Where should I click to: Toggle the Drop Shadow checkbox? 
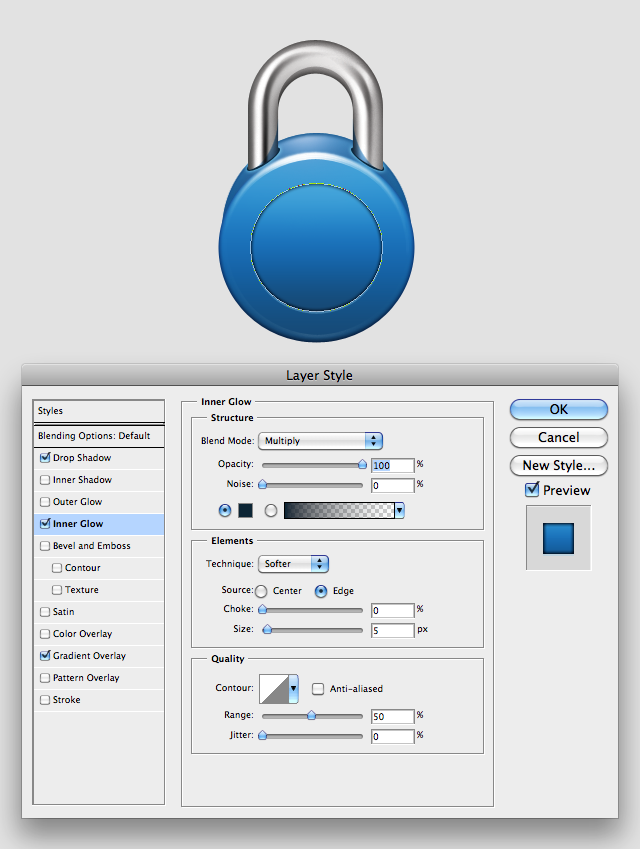click(45, 458)
